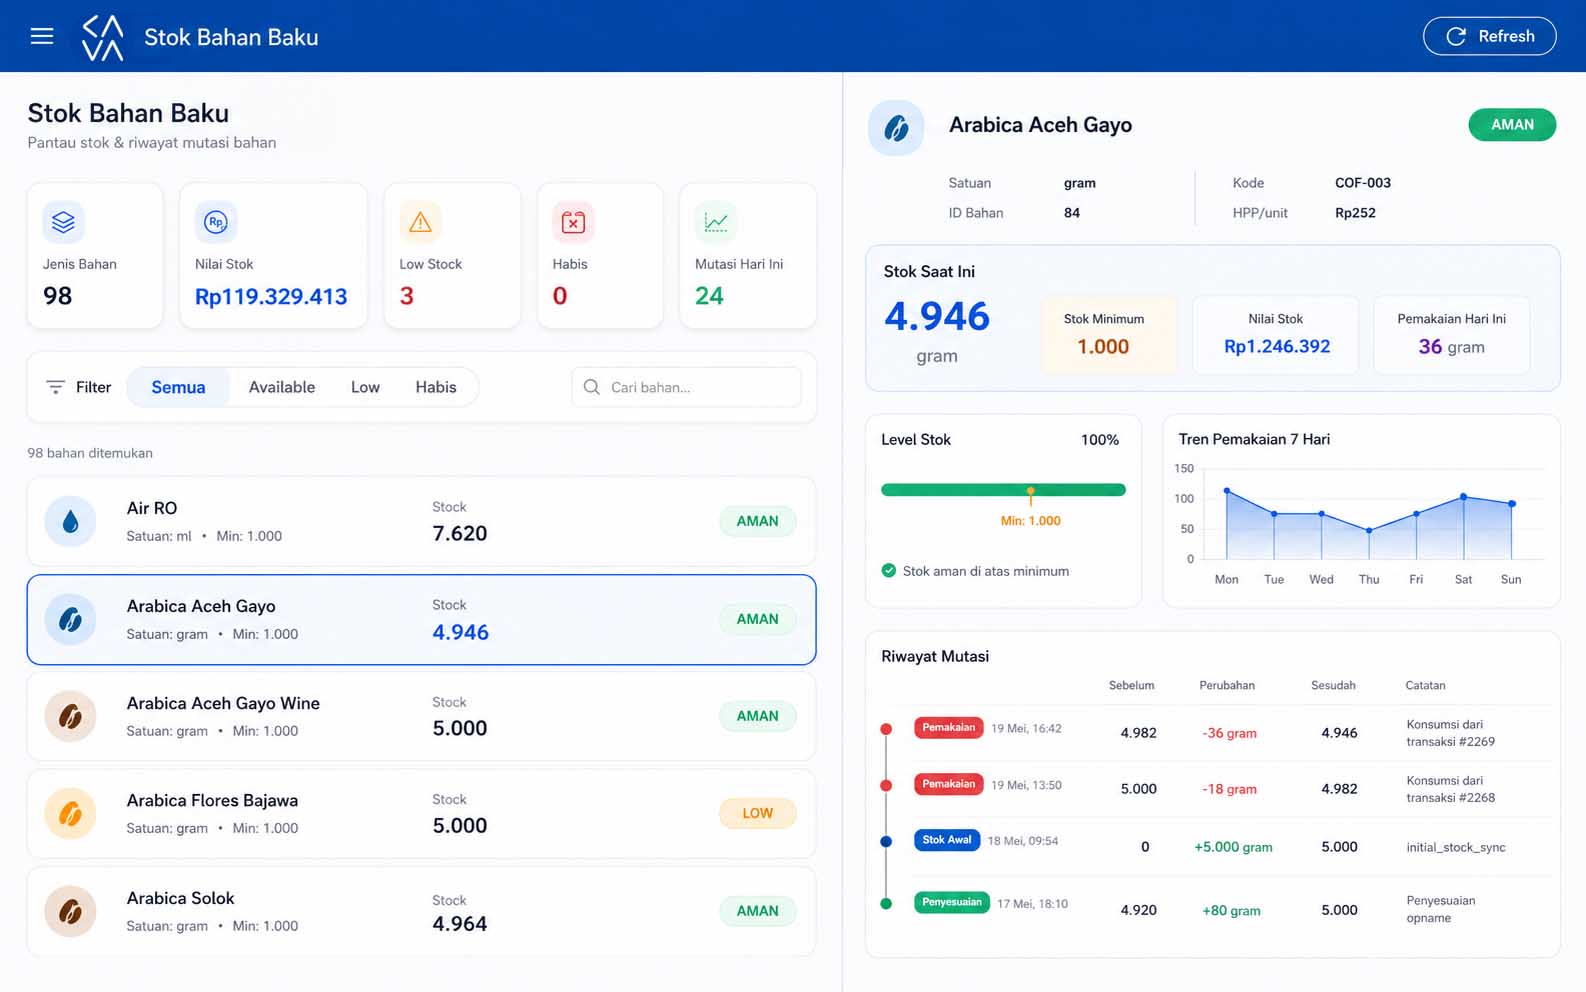Click the KAVA logo in header
1586x992 pixels.
[x=103, y=37]
